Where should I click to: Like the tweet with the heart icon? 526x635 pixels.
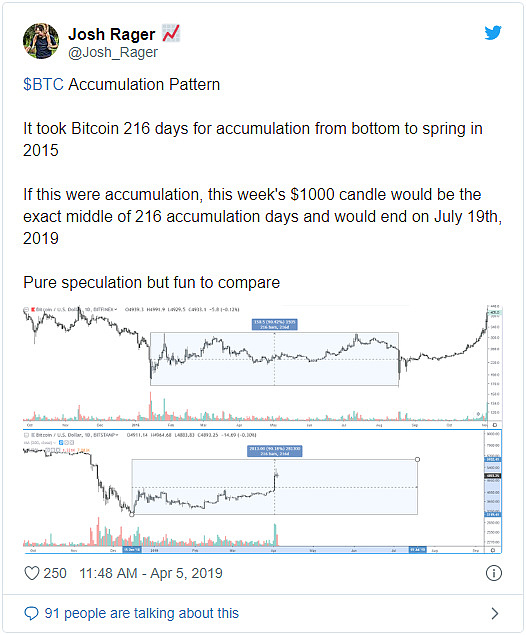[32, 573]
